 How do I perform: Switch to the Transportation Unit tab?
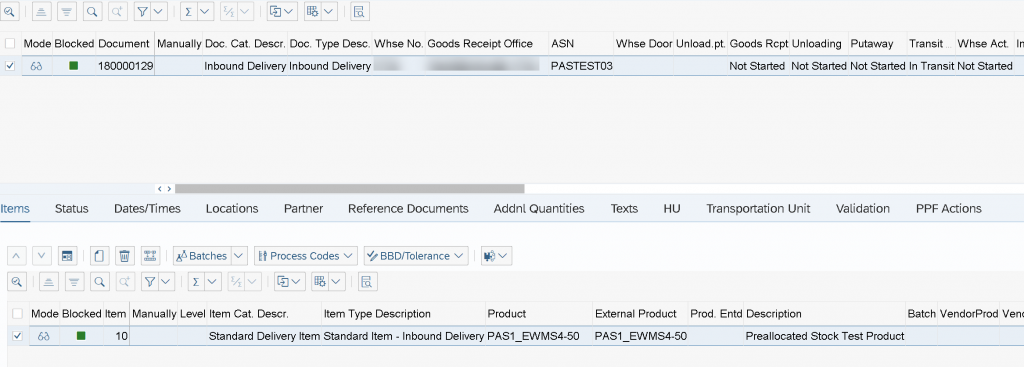click(x=758, y=209)
